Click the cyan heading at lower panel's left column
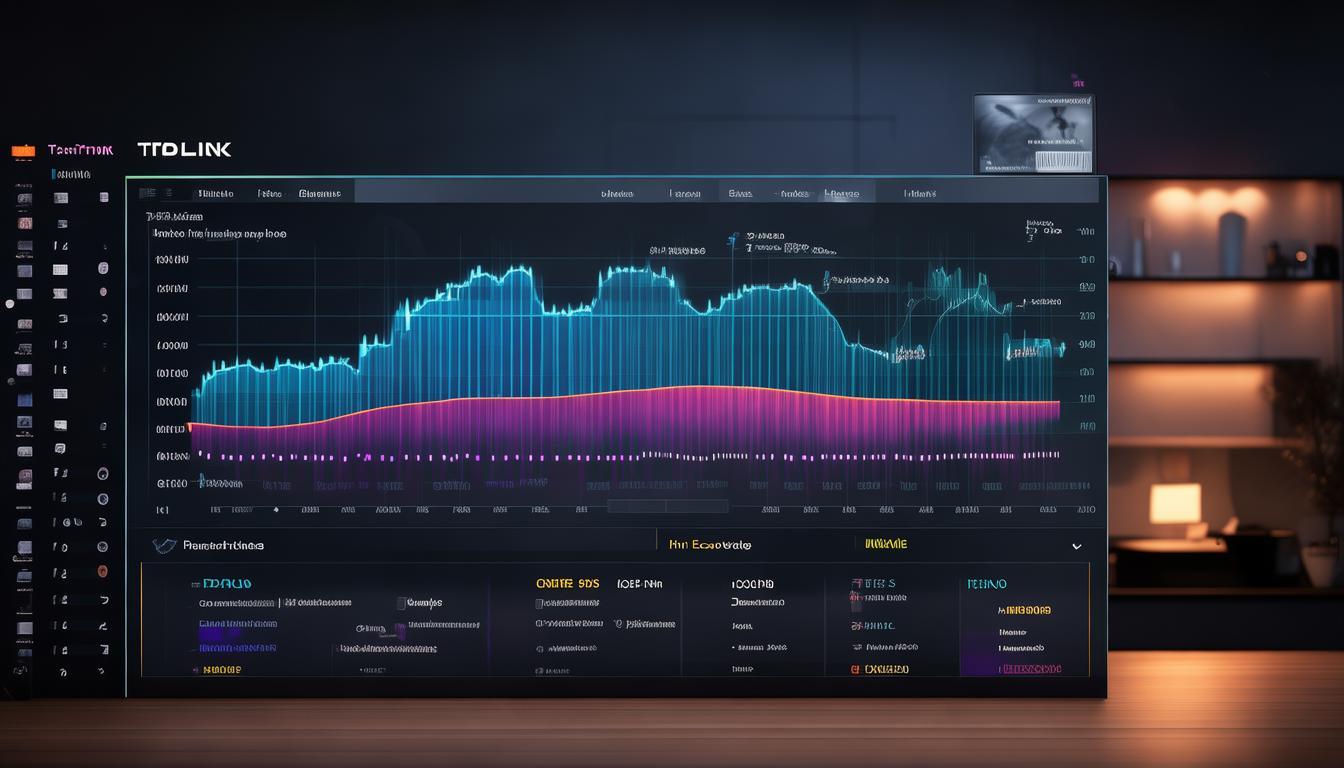This screenshot has width=1344, height=768. pos(227,583)
